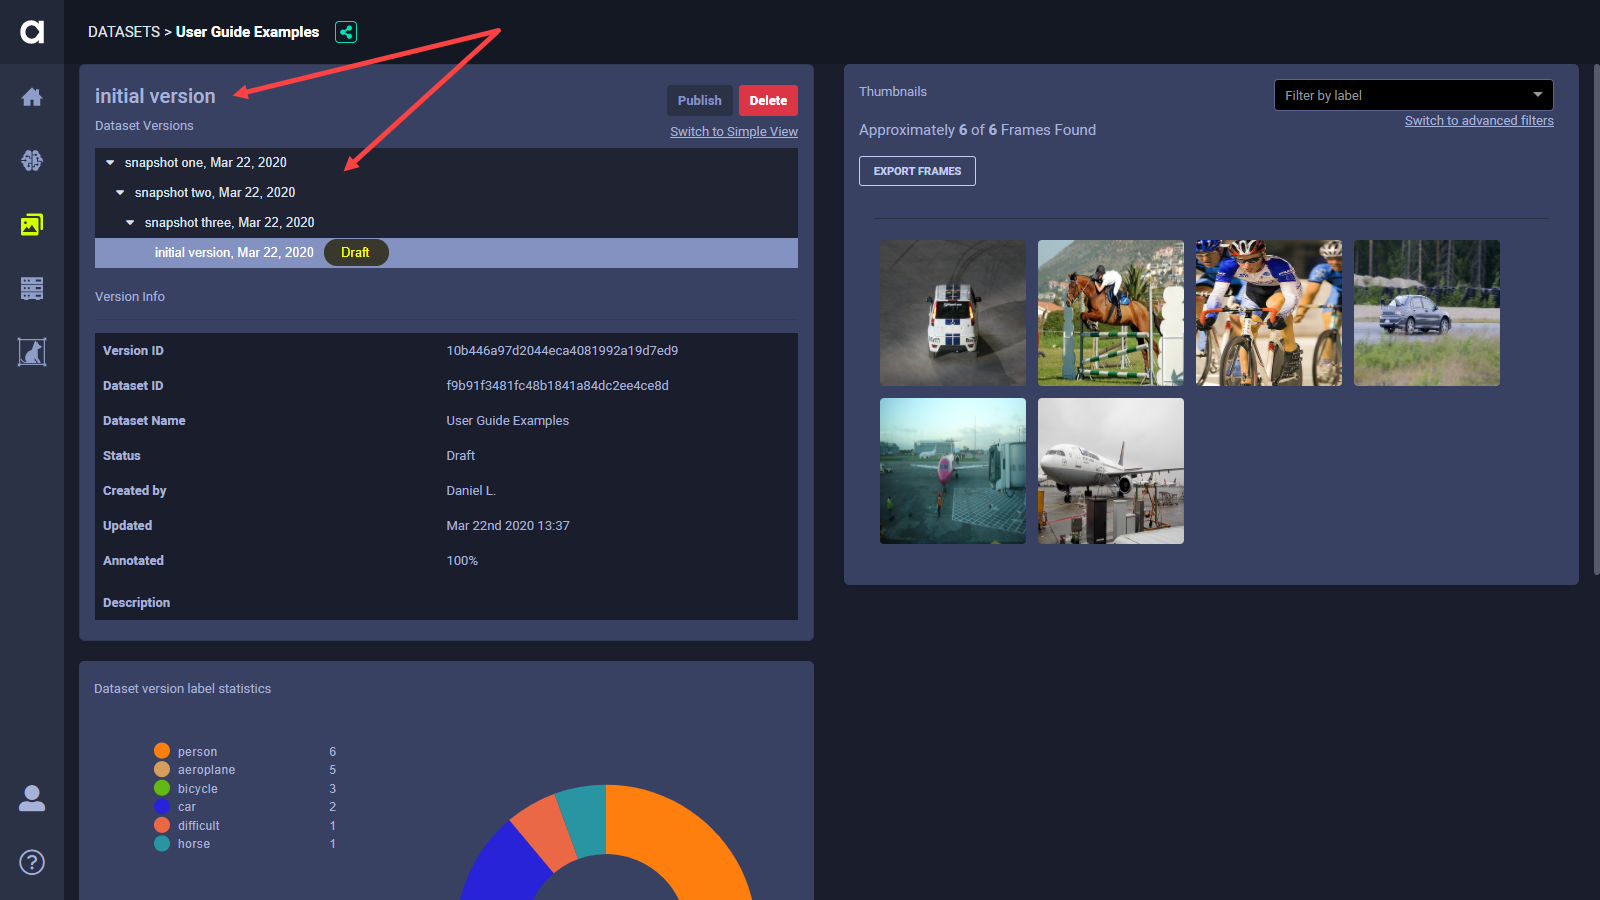Screen dimensions: 1600x900
Task: Click the orange person legend swatch
Action: (162, 751)
